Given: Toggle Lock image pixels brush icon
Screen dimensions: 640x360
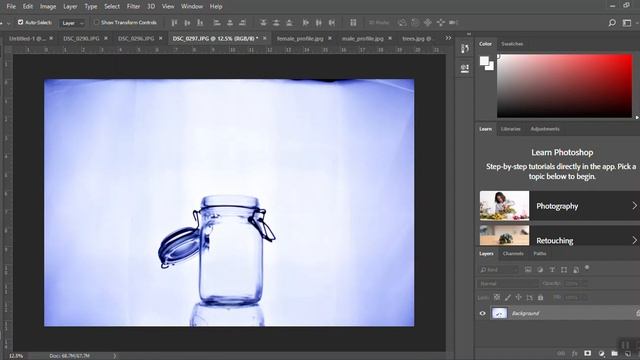Looking at the screenshot, I should [x=507, y=298].
